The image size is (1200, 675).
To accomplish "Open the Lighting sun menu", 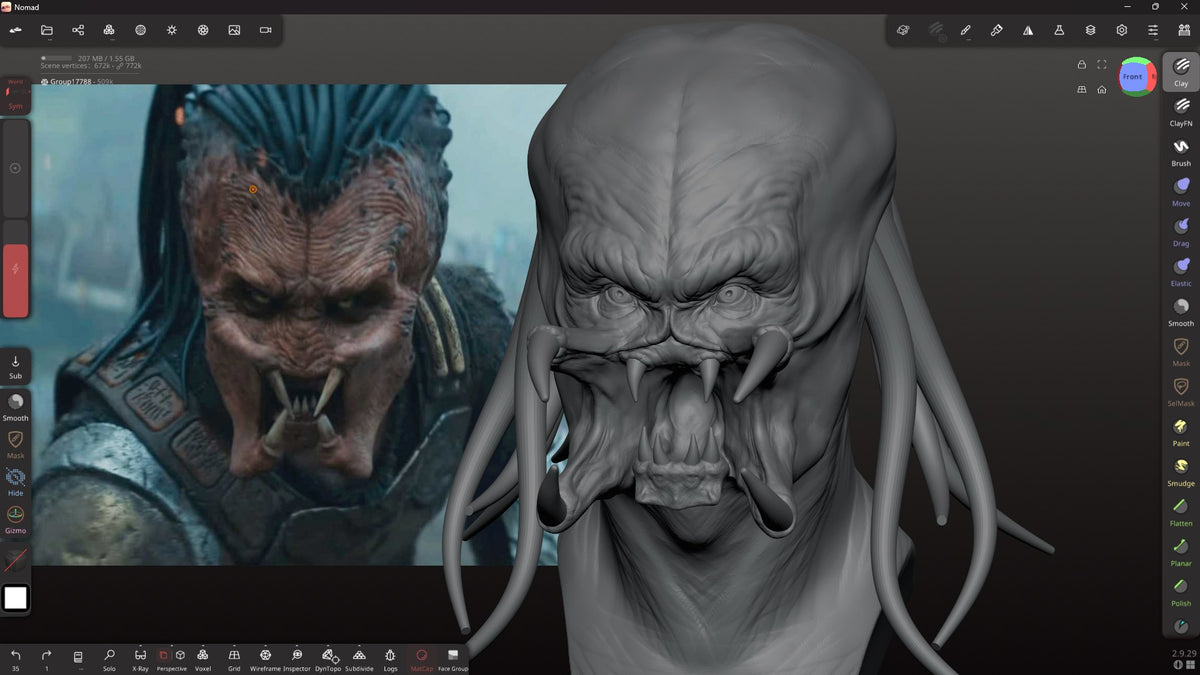I will pos(172,30).
